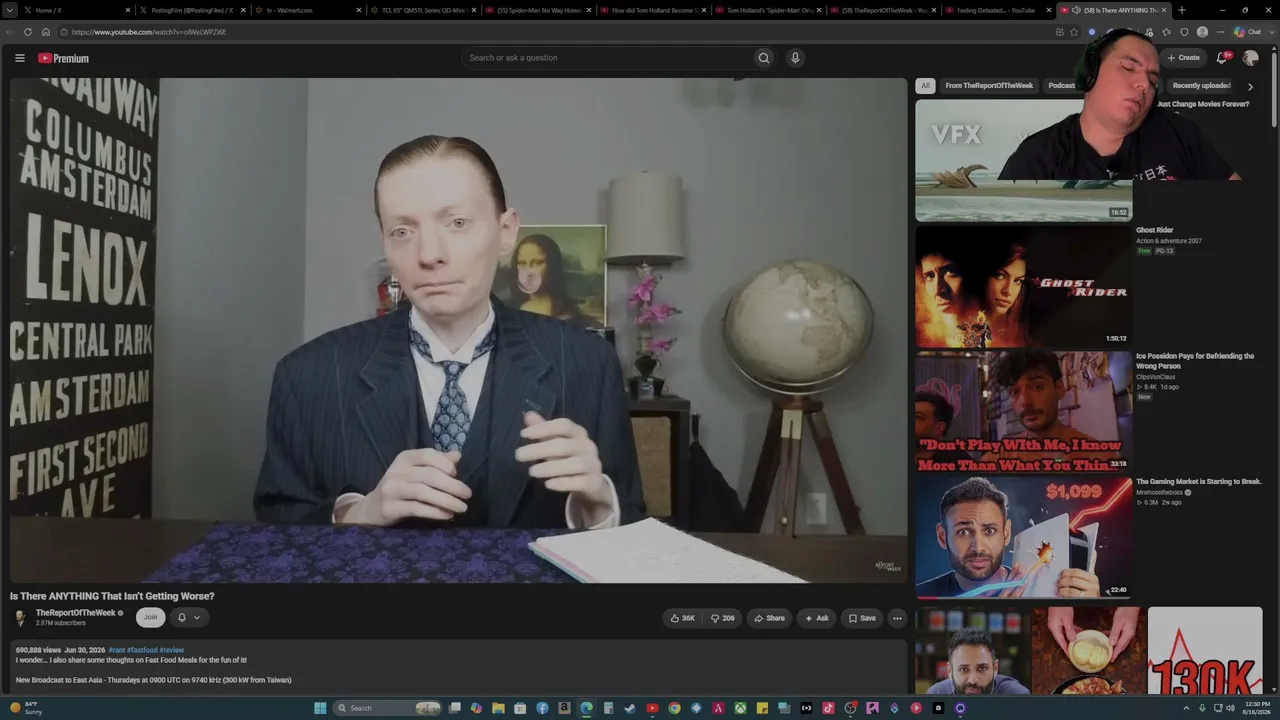This screenshot has width=1280, height=720.
Task: Click the taskbar volume speaker icon
Action: pyautogui.click(x=1231, y=708)
